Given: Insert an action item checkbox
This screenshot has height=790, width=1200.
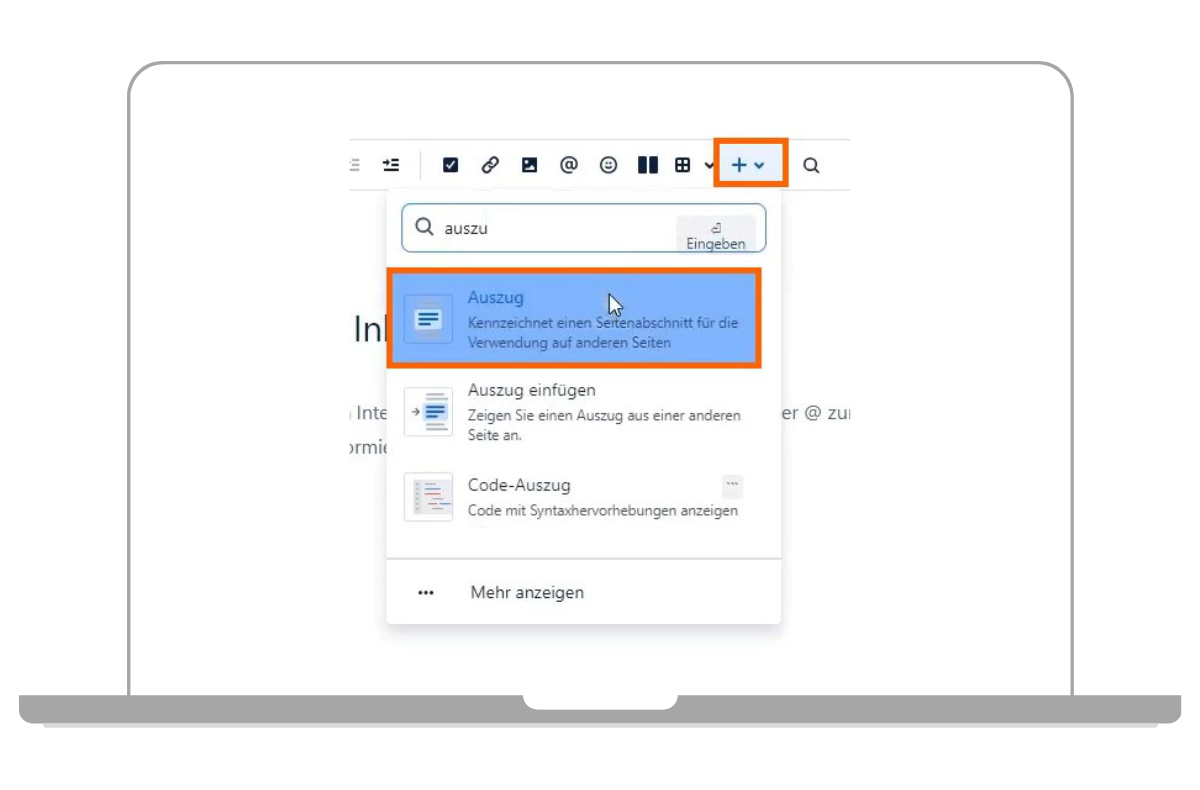Looking at the screenshot, I should (450, 165).
